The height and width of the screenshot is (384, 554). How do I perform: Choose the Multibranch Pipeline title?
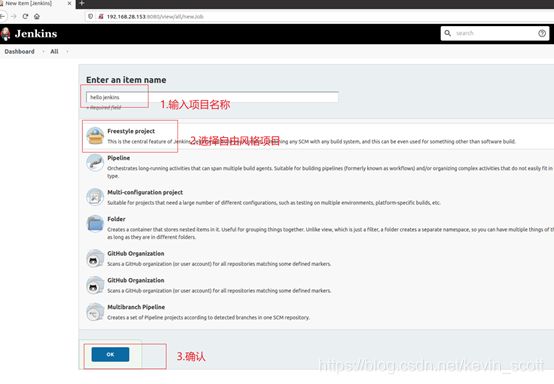(136, 307)
